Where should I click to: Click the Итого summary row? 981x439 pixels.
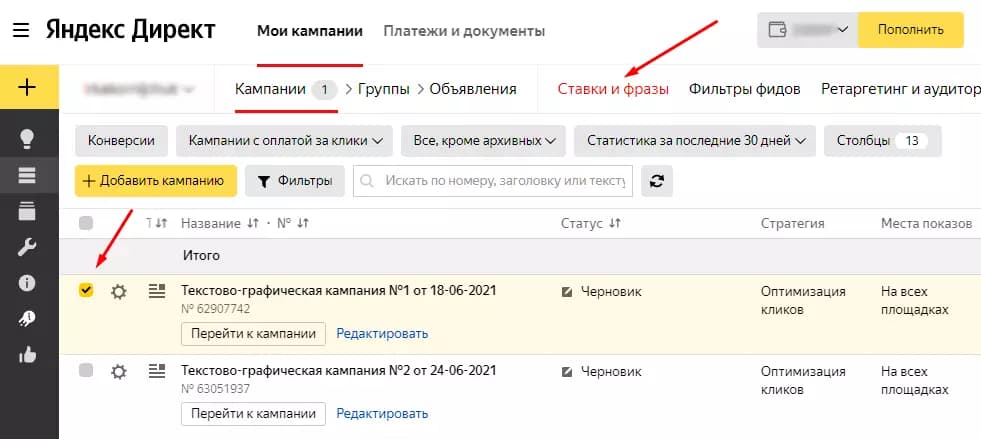pos(520,256)
